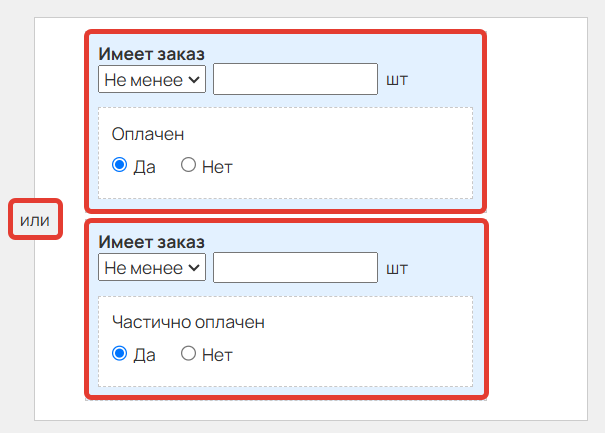Click the "Частично оплачен" condition label
The image size is (605, 433).
188,322
